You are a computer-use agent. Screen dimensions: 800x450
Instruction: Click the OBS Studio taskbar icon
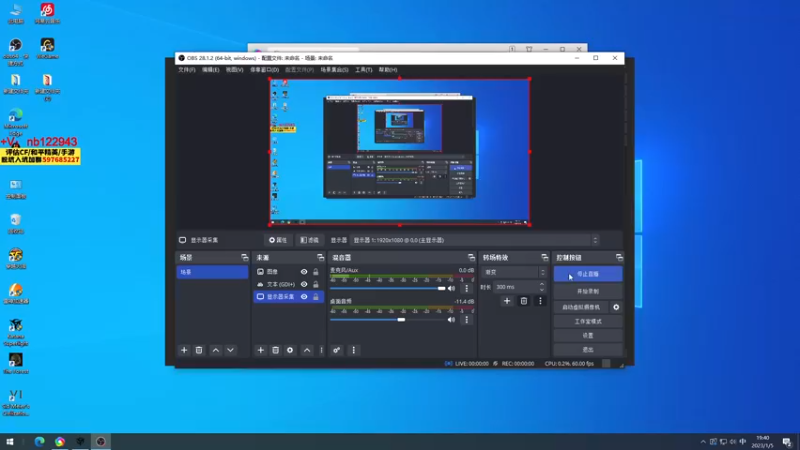click(x=101, y=441)
